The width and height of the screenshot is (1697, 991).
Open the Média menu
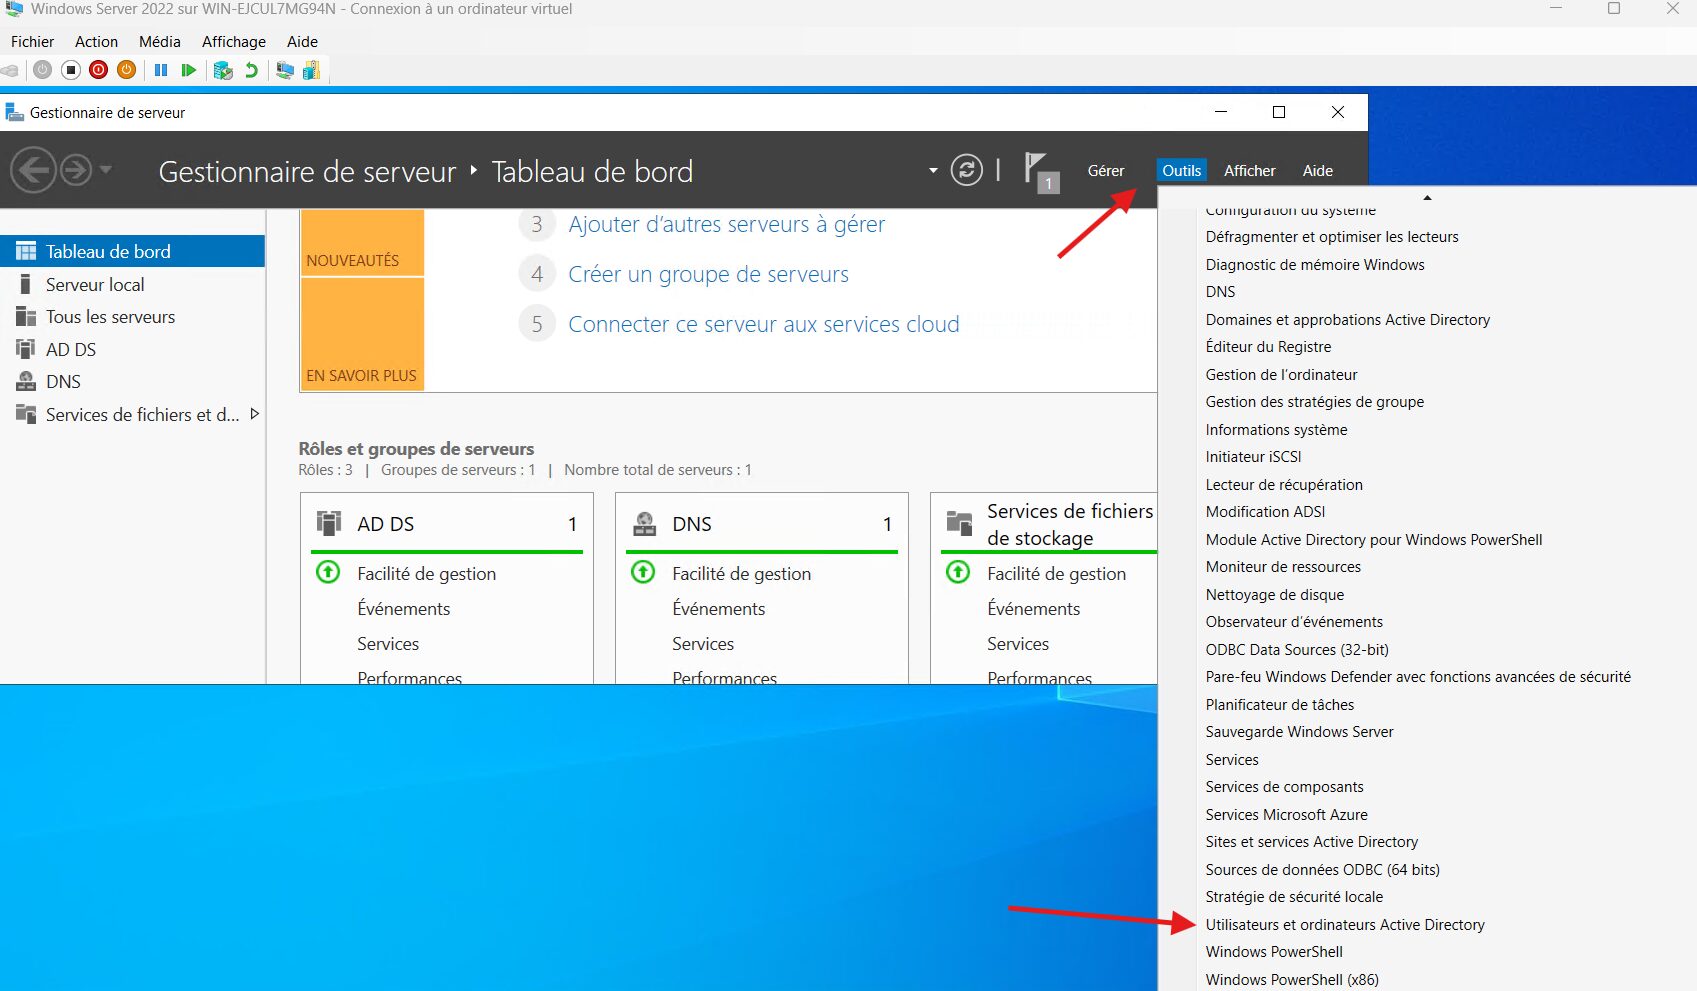[x=160, y=41]
